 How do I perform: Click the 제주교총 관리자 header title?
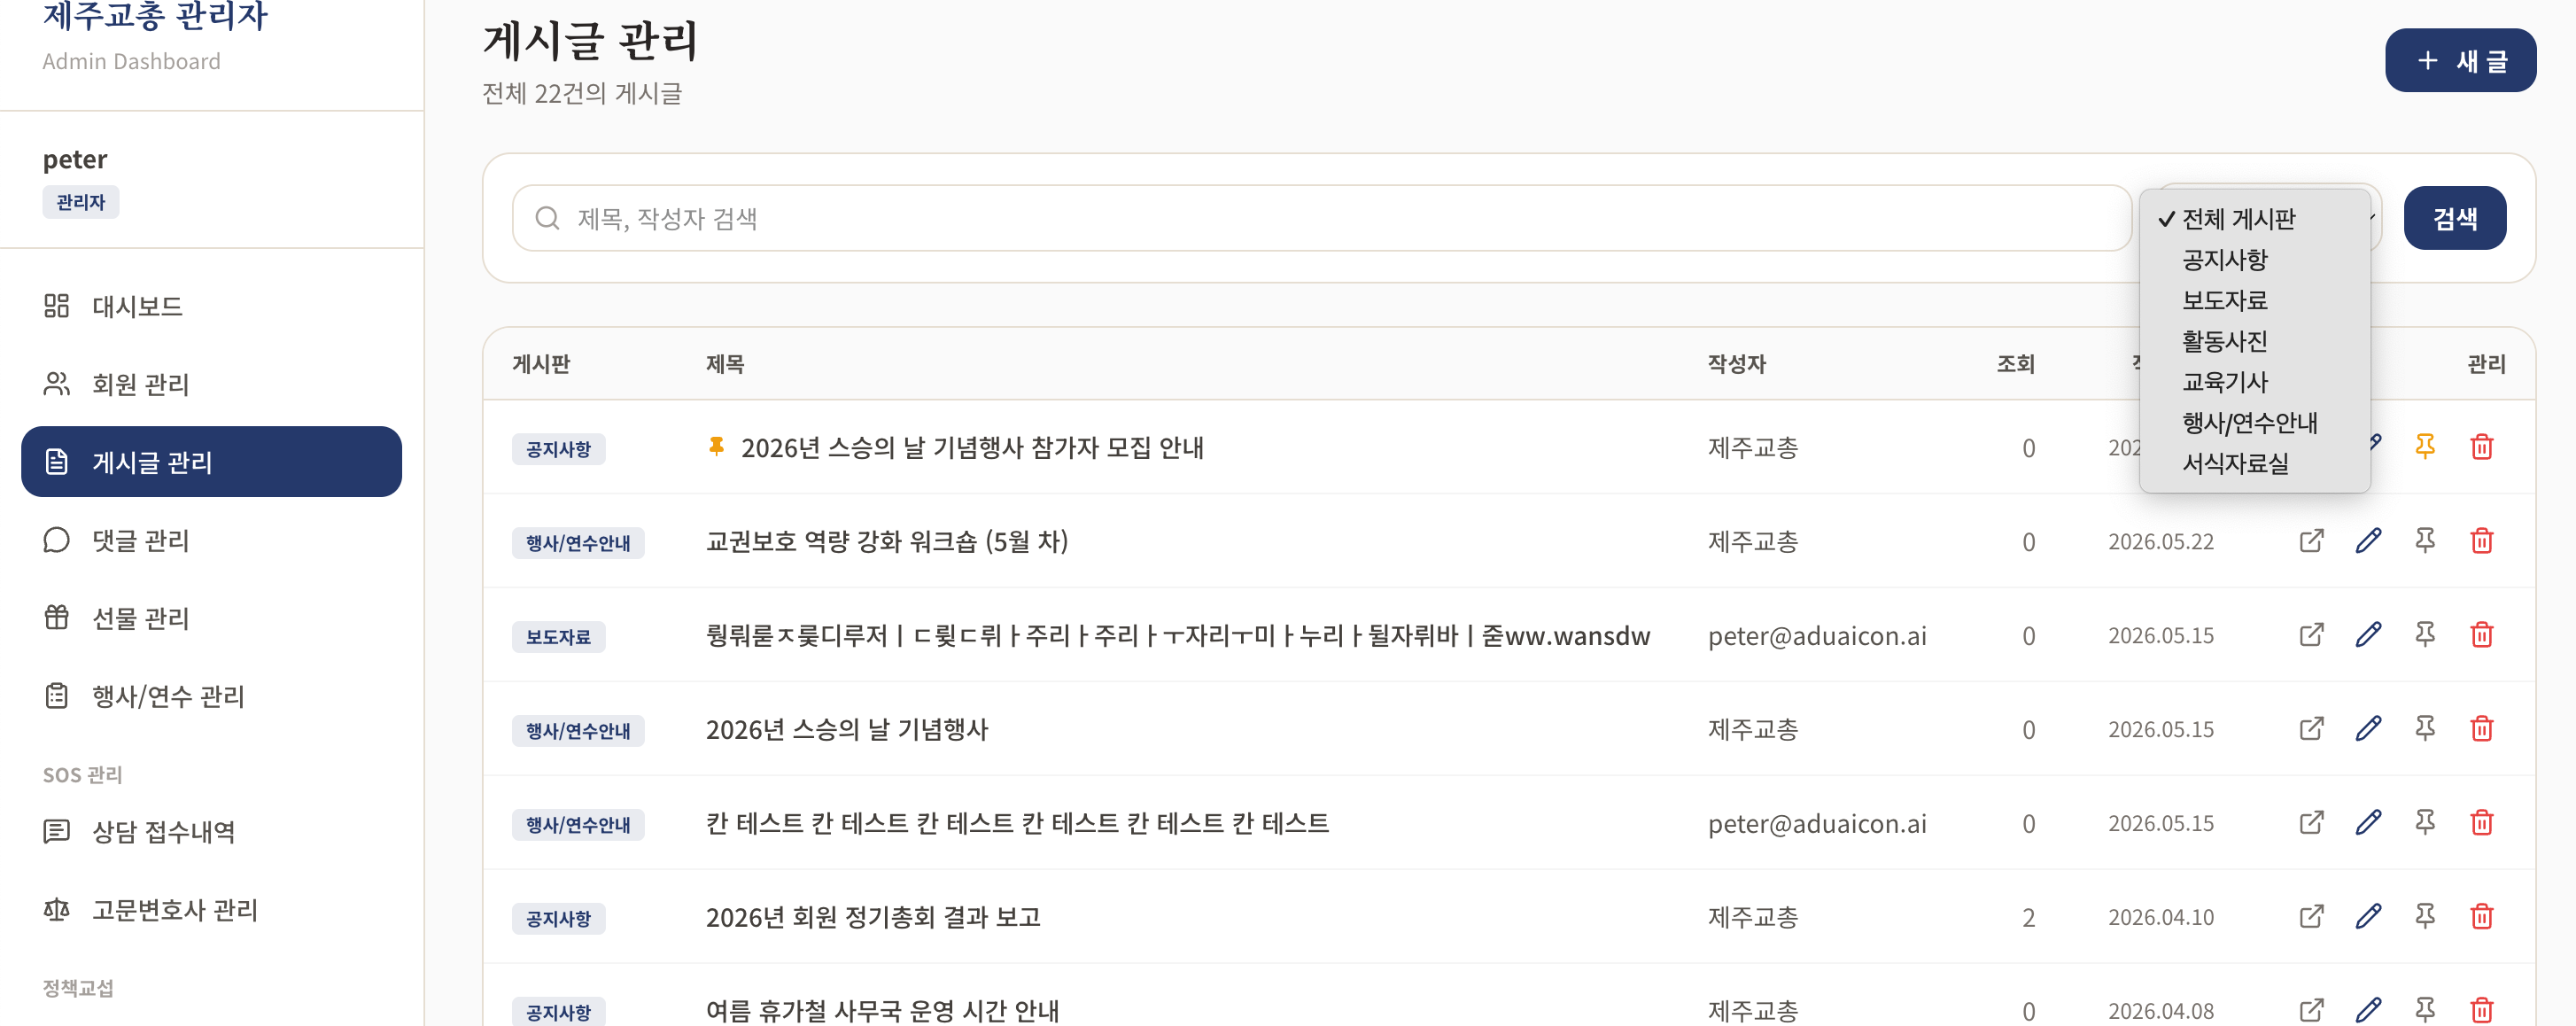tap(155, 15)
